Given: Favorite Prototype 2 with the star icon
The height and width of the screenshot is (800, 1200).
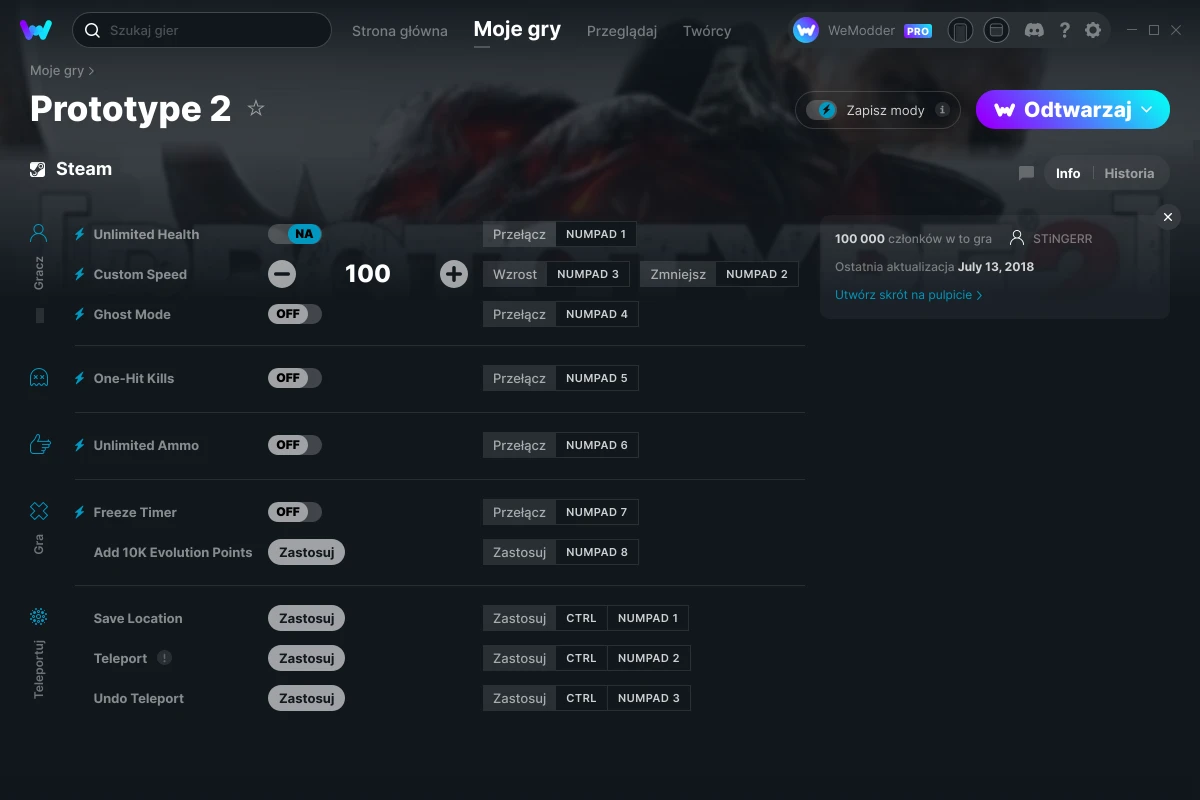Looking at the screenshot, I should (256, 108).
